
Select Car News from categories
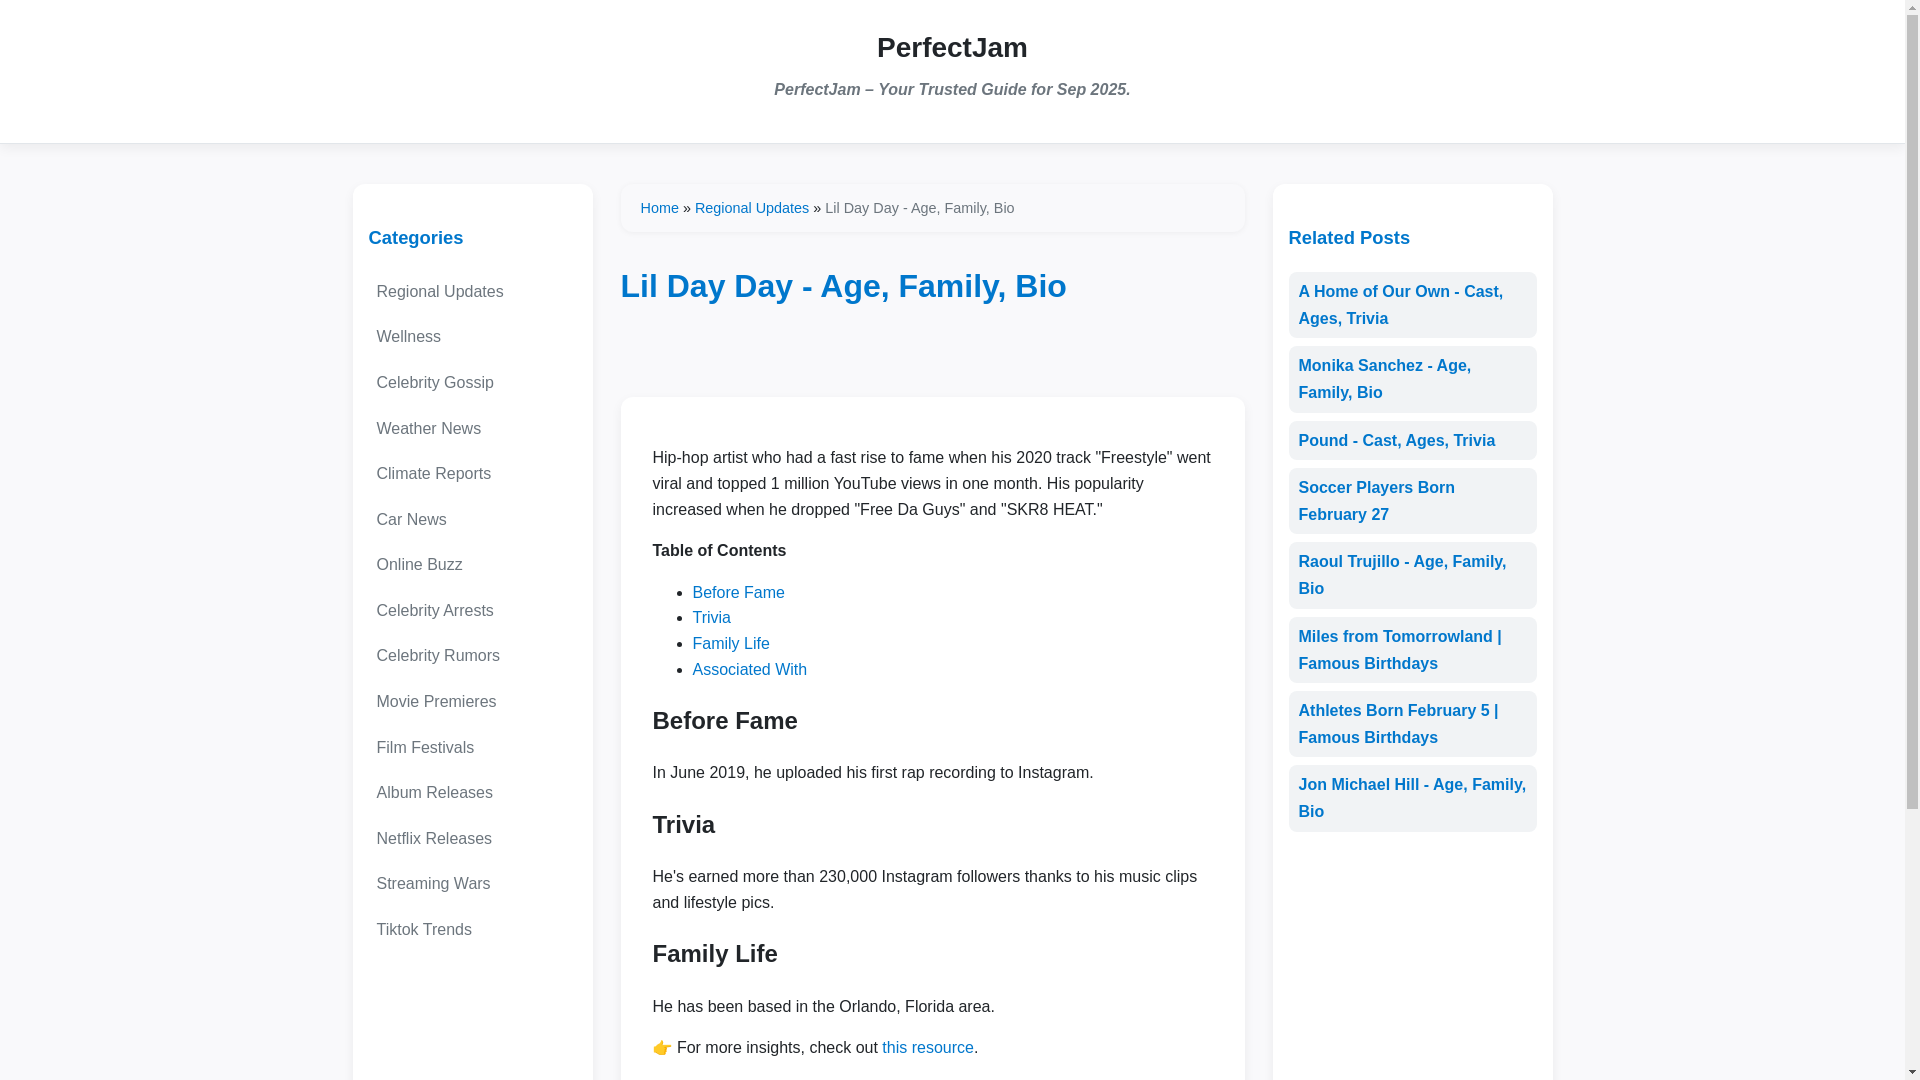coord(472,520)
